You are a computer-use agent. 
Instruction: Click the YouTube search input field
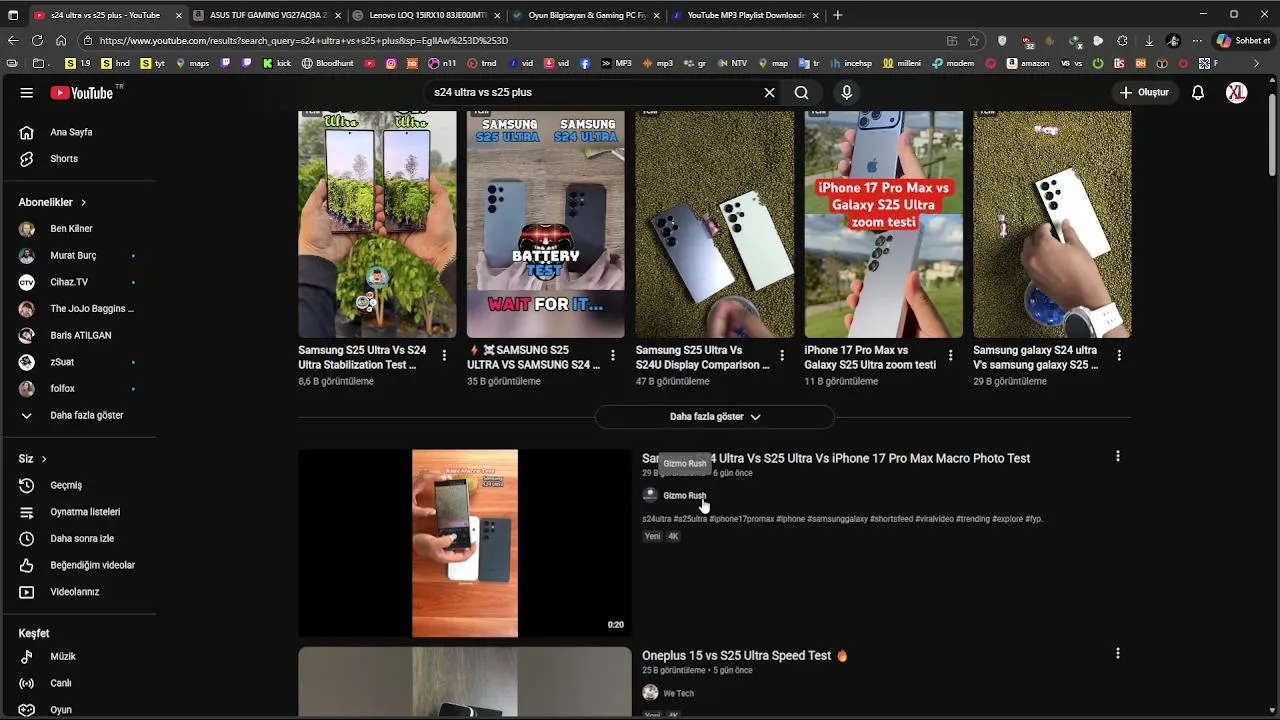(x=590, y=92)
